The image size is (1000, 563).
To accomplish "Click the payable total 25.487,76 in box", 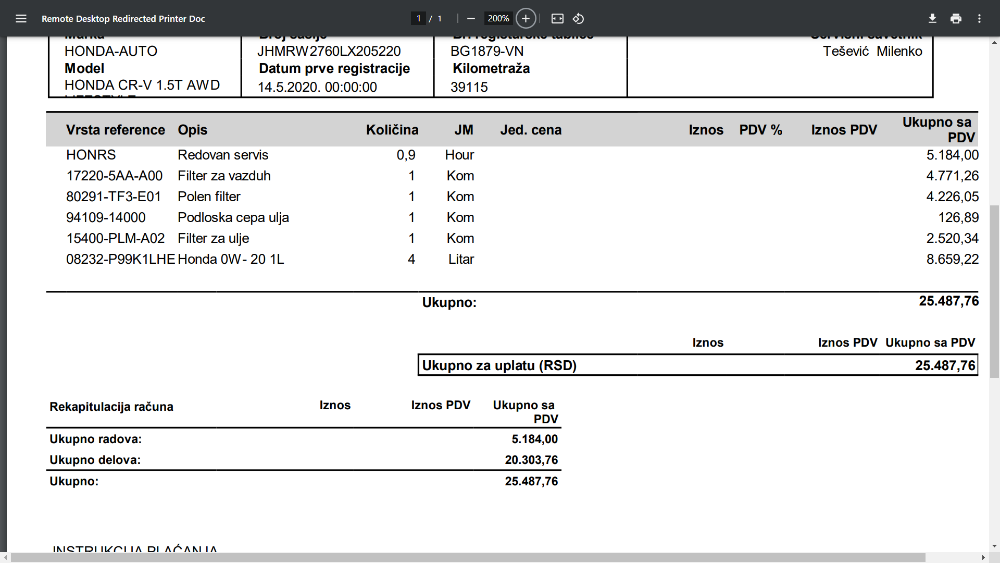I will point(945,366).
